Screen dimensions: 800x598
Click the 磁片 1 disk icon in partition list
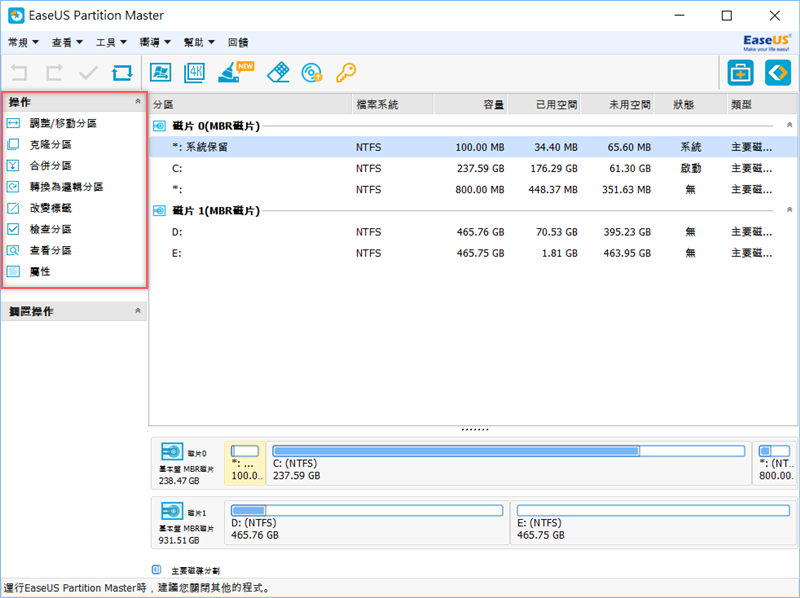click(x=159, y=210)
